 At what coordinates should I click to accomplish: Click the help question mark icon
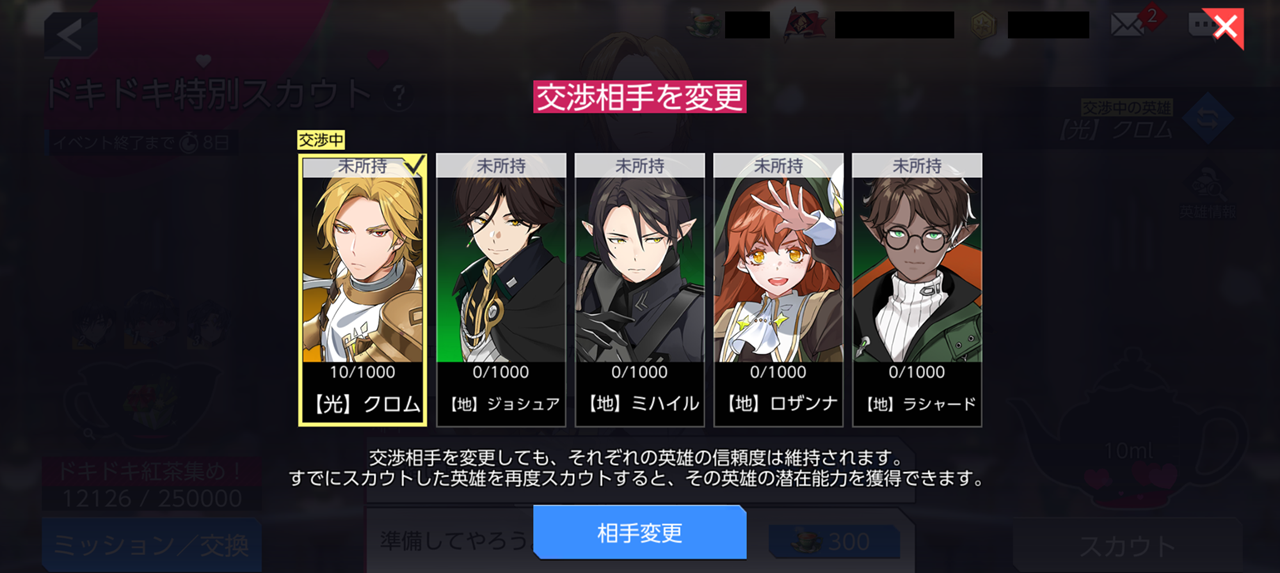tap(399, 96)
